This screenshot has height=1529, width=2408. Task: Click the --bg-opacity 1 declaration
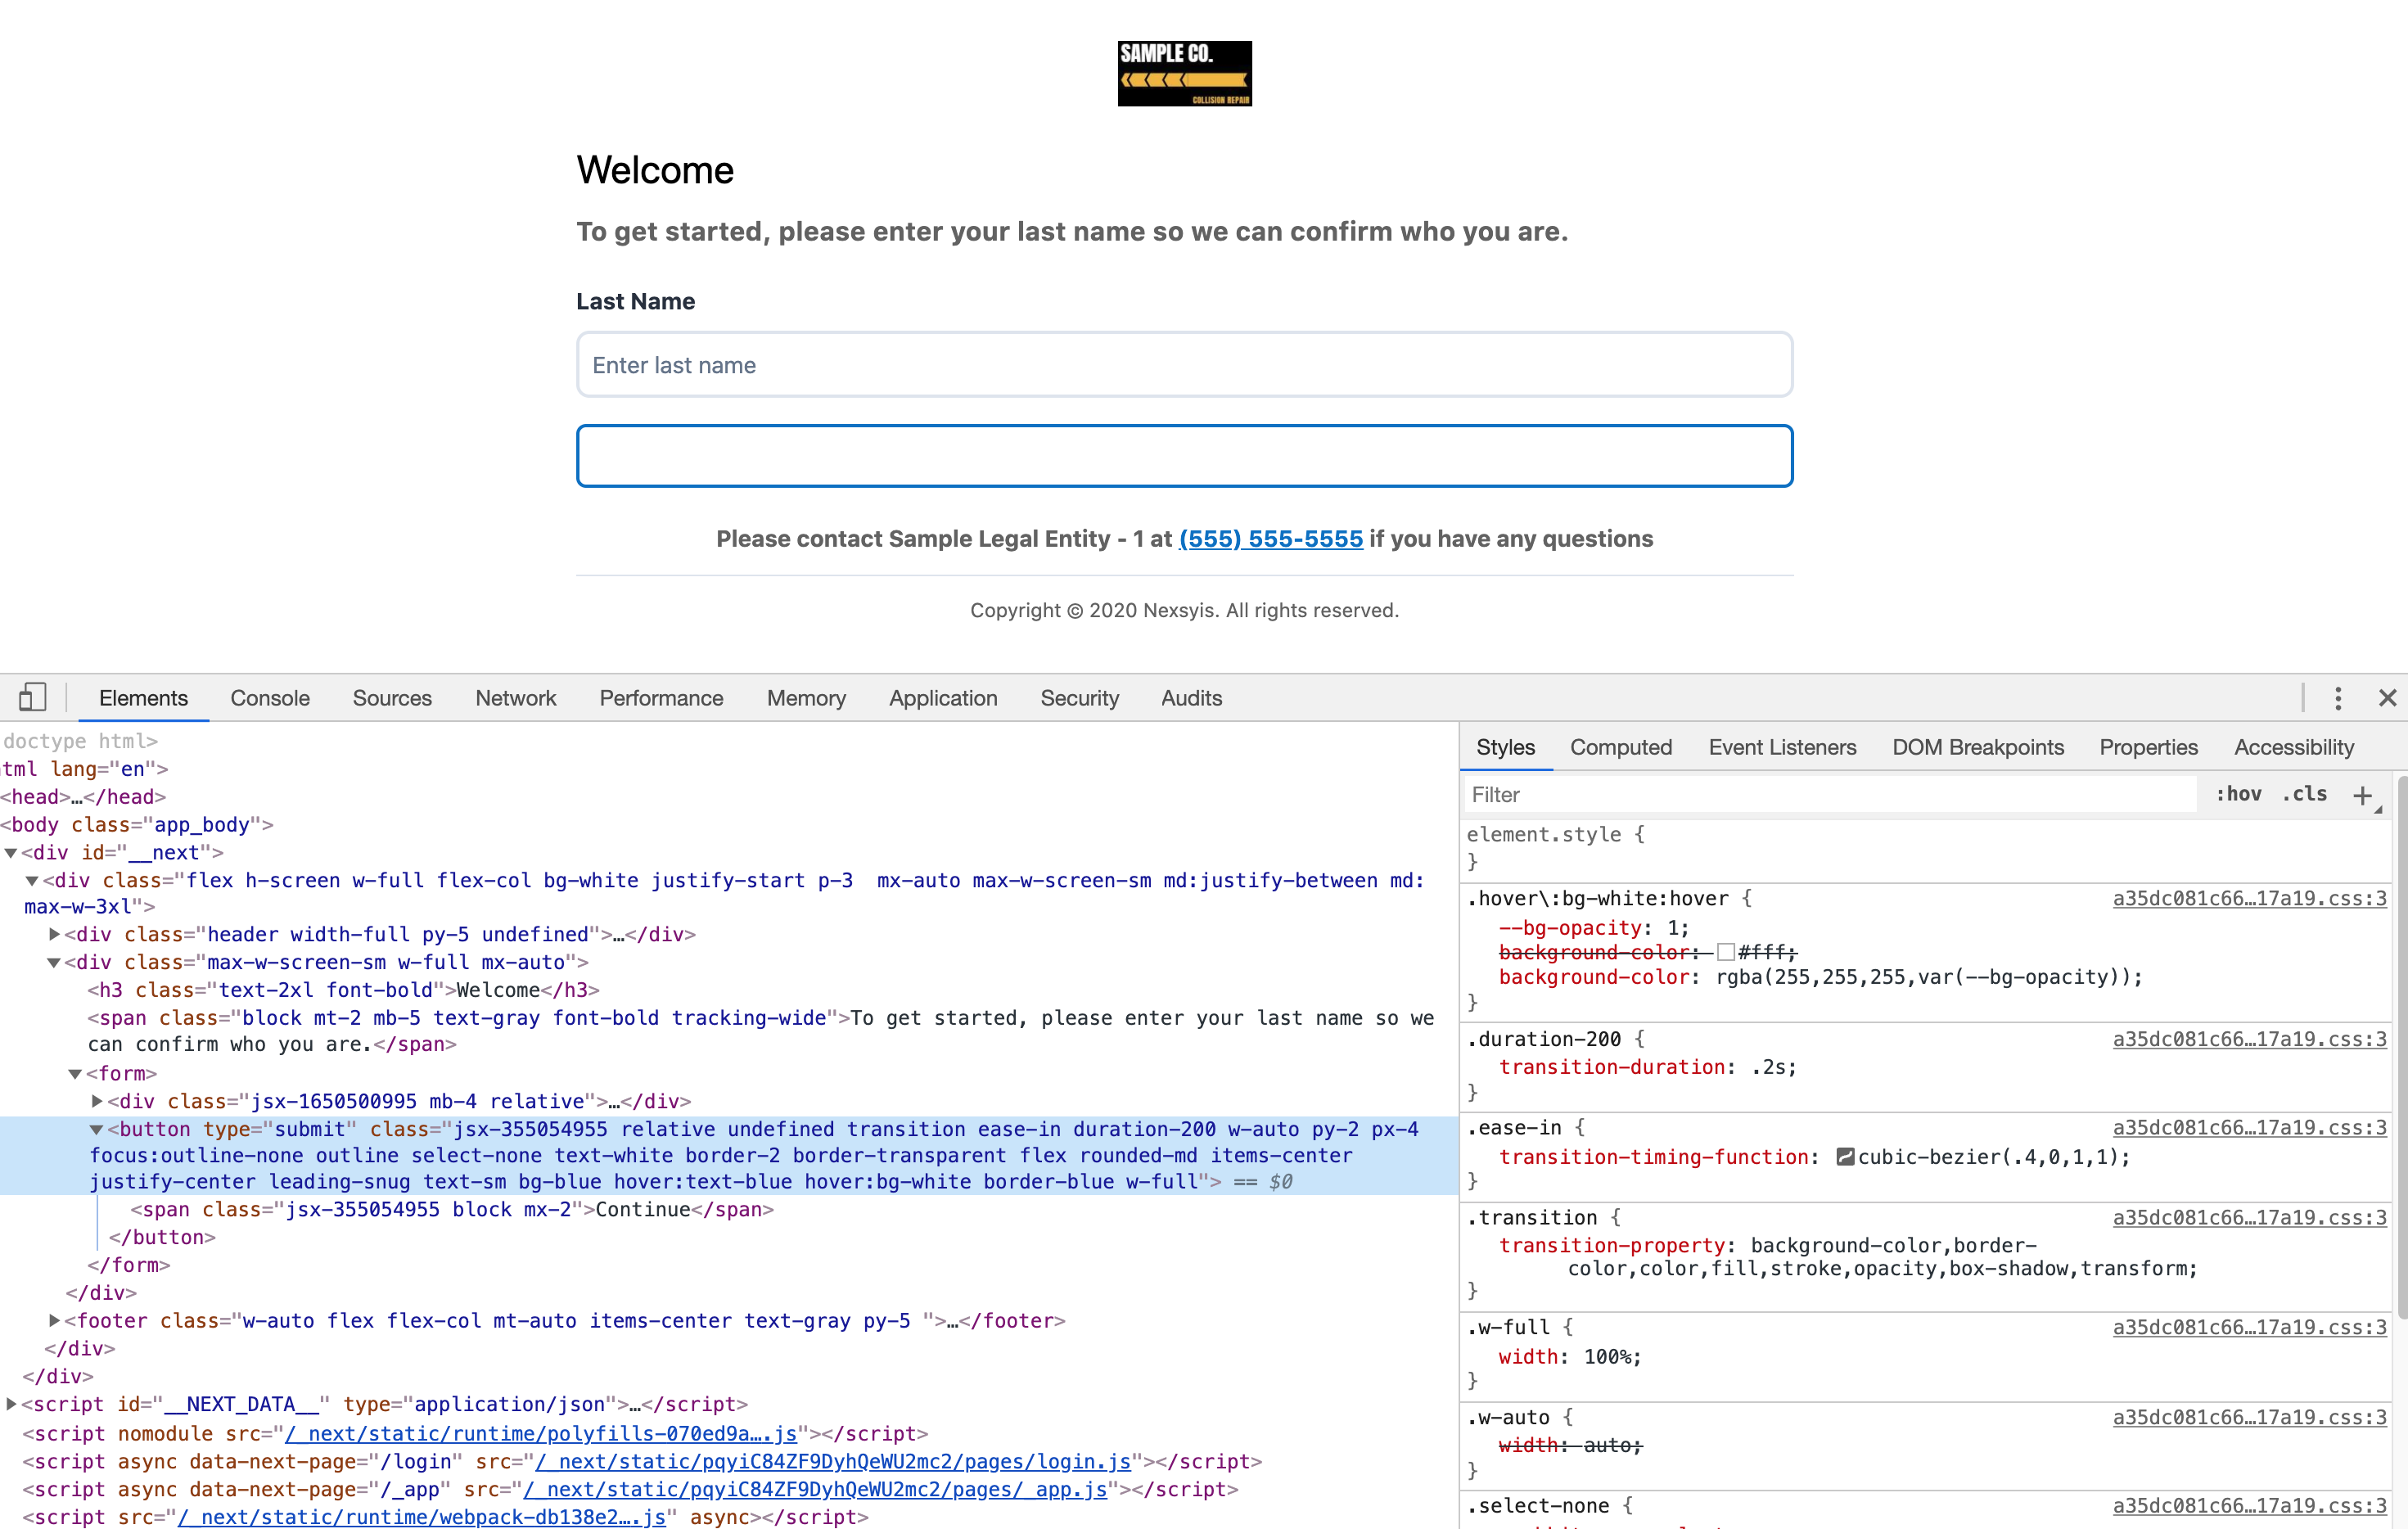1594,928
